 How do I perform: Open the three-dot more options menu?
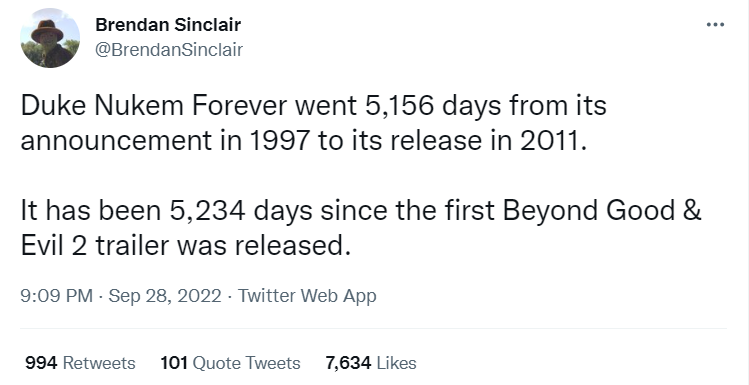[x=715, y=25]
